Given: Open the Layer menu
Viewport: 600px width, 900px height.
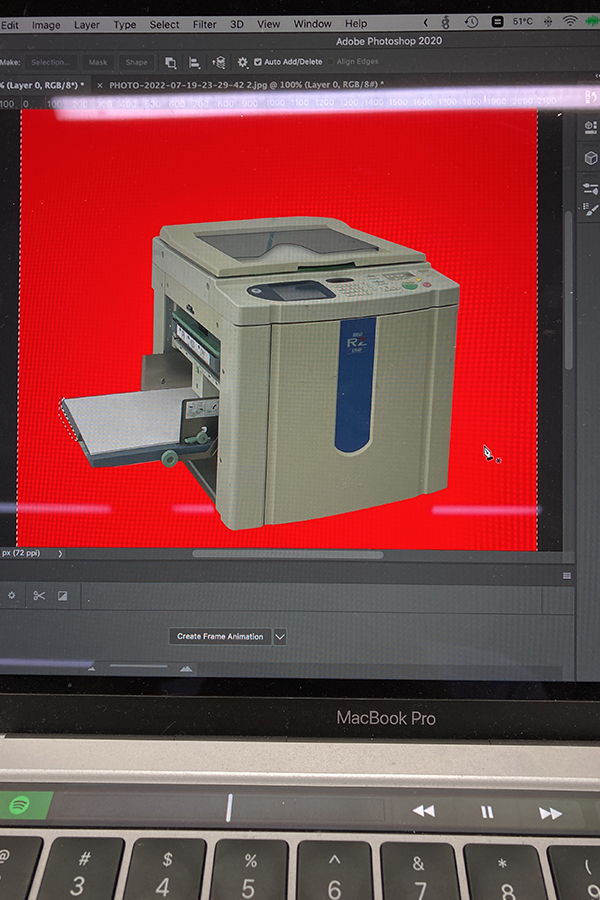Looking at the screenshot, I should (x=87, y=24).
